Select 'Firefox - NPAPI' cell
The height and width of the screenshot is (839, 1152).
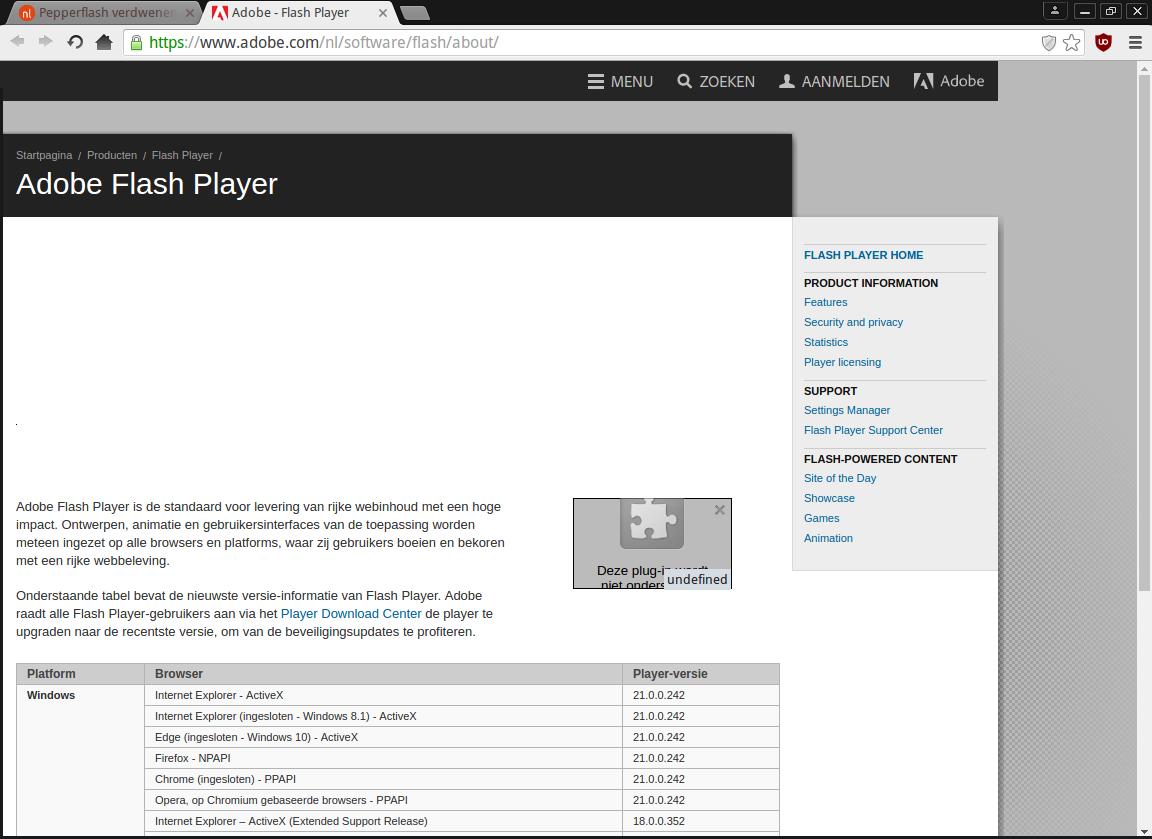(384, 758)
